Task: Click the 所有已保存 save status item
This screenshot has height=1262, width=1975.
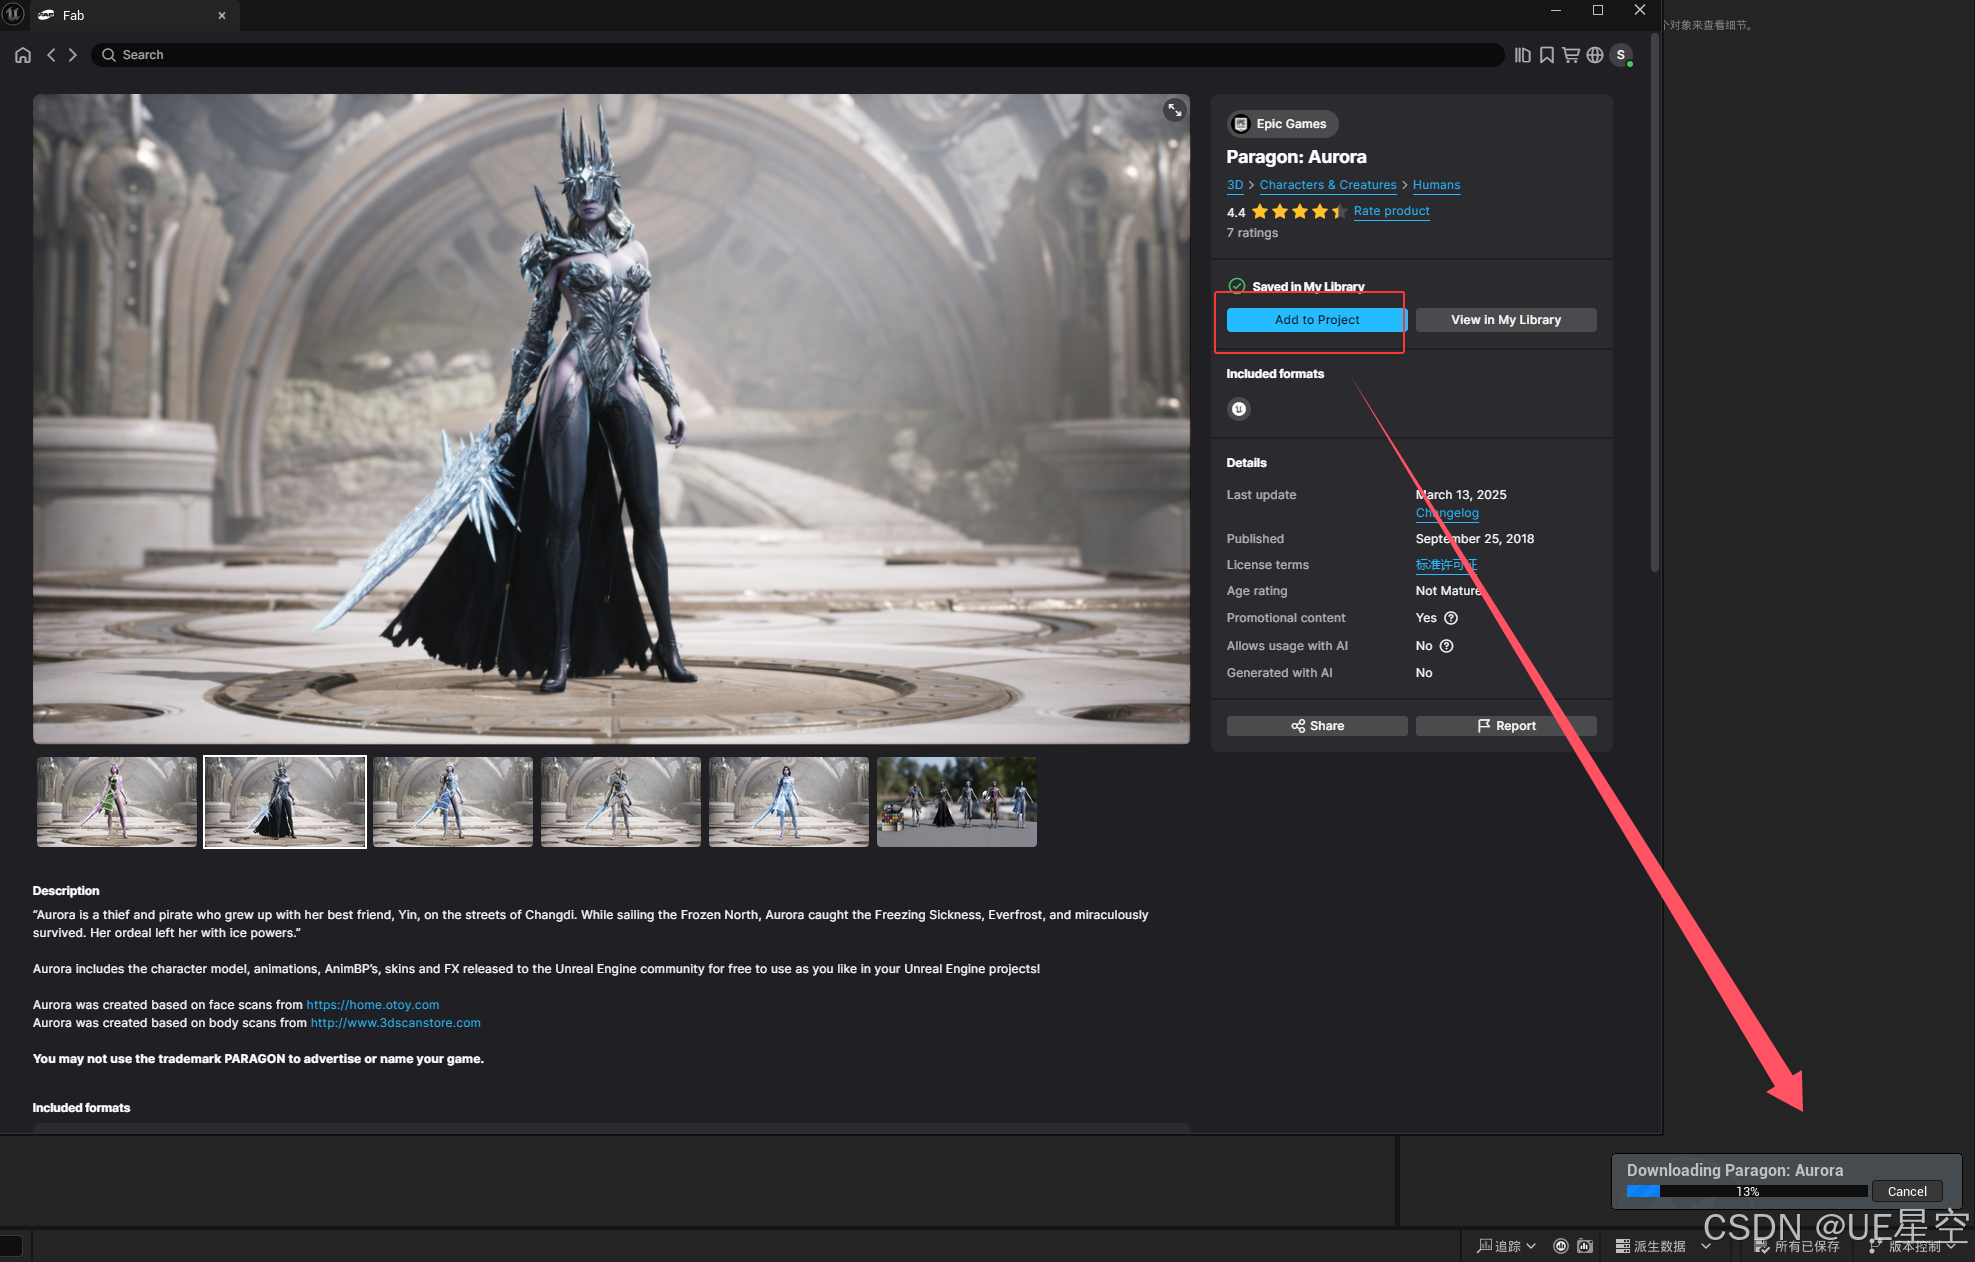Action: coord(1797,1246)
